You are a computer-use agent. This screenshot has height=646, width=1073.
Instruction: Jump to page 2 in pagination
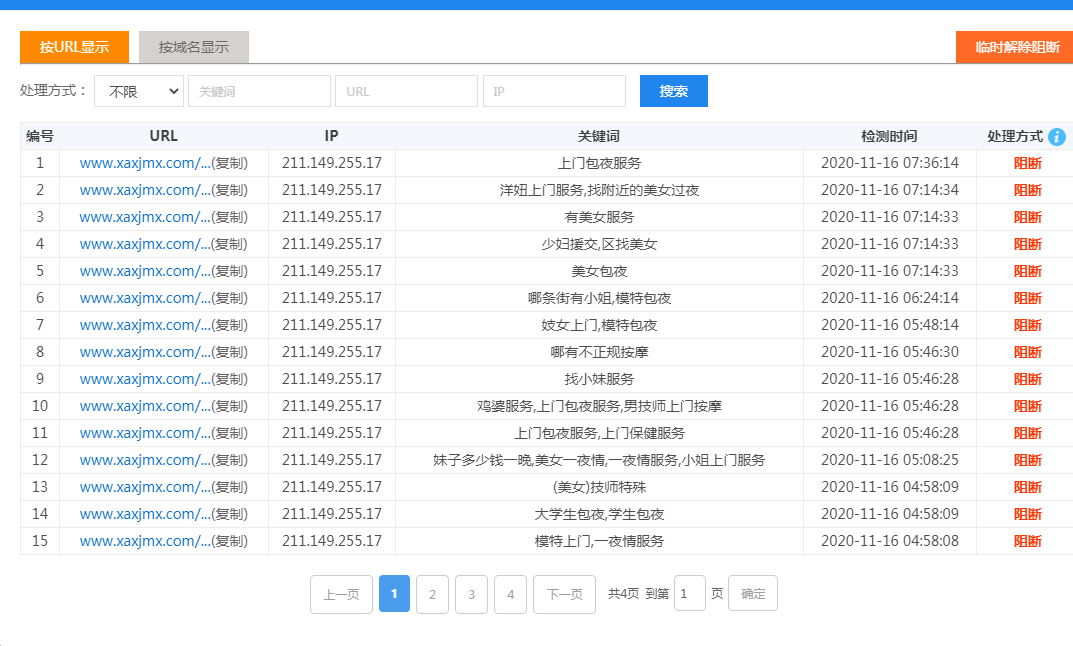point(432,593)
